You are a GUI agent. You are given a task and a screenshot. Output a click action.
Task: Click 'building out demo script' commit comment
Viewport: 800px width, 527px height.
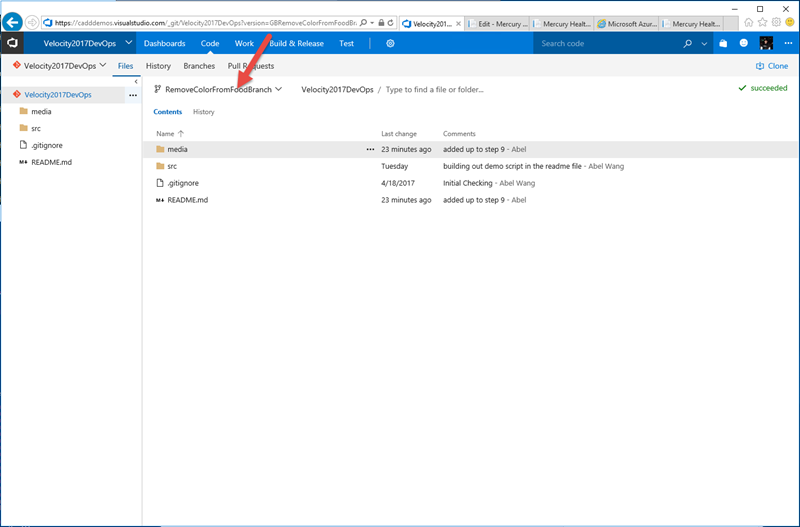click(x=512, y=166)
